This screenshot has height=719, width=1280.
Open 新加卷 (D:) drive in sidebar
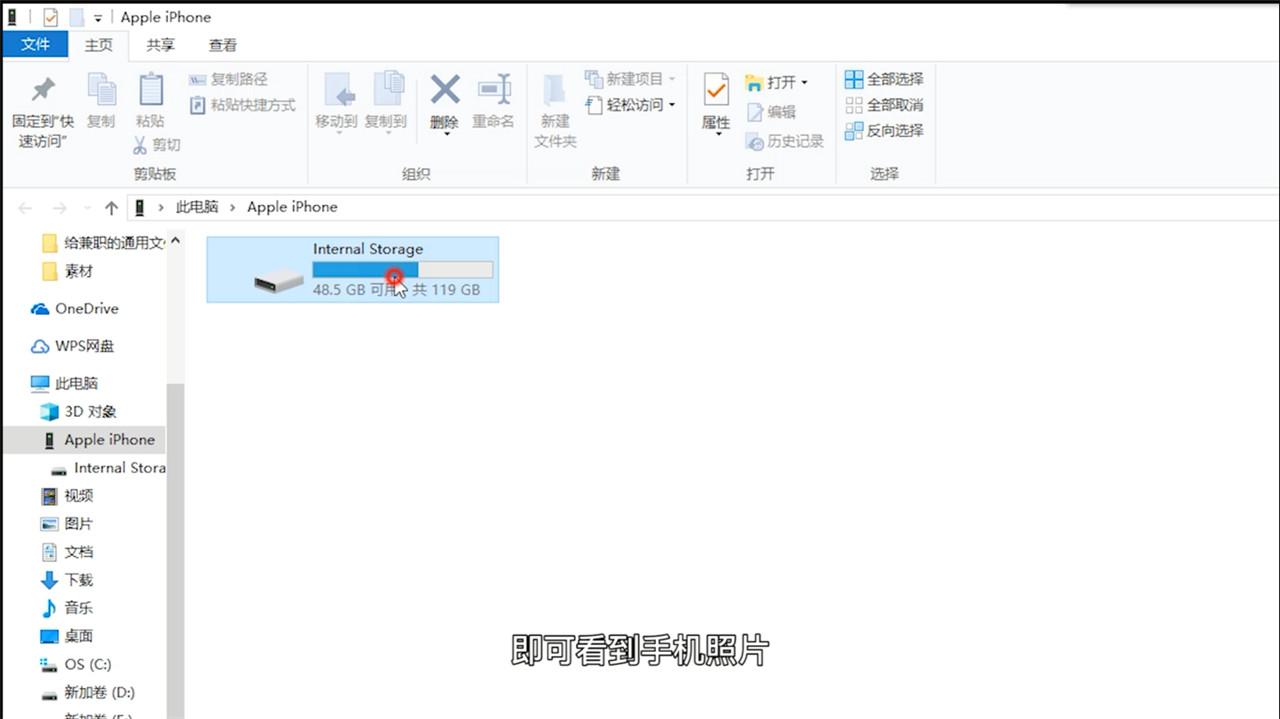(x=87, y=692)
